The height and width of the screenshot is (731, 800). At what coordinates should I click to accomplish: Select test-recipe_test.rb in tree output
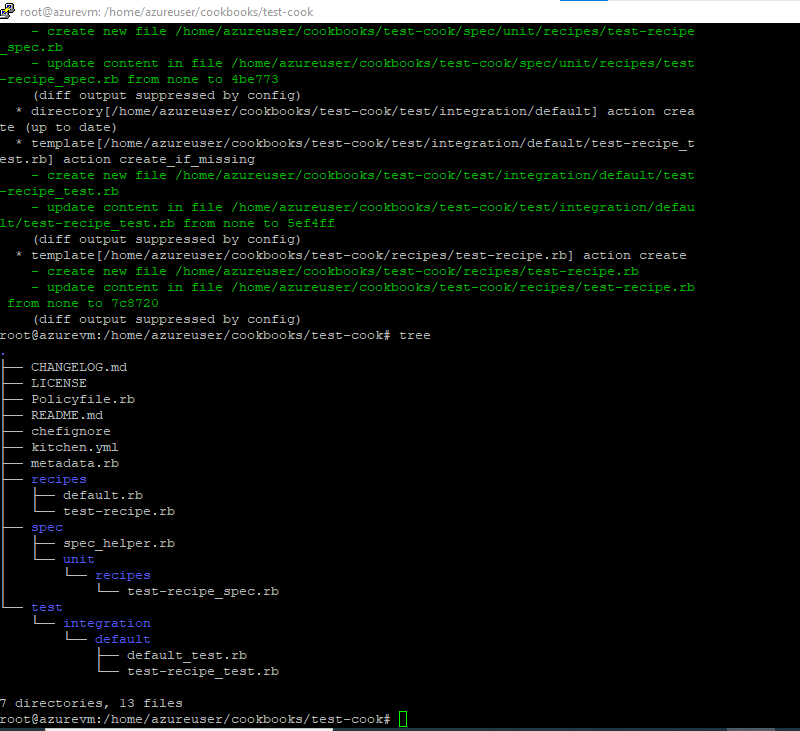[203, 671]
